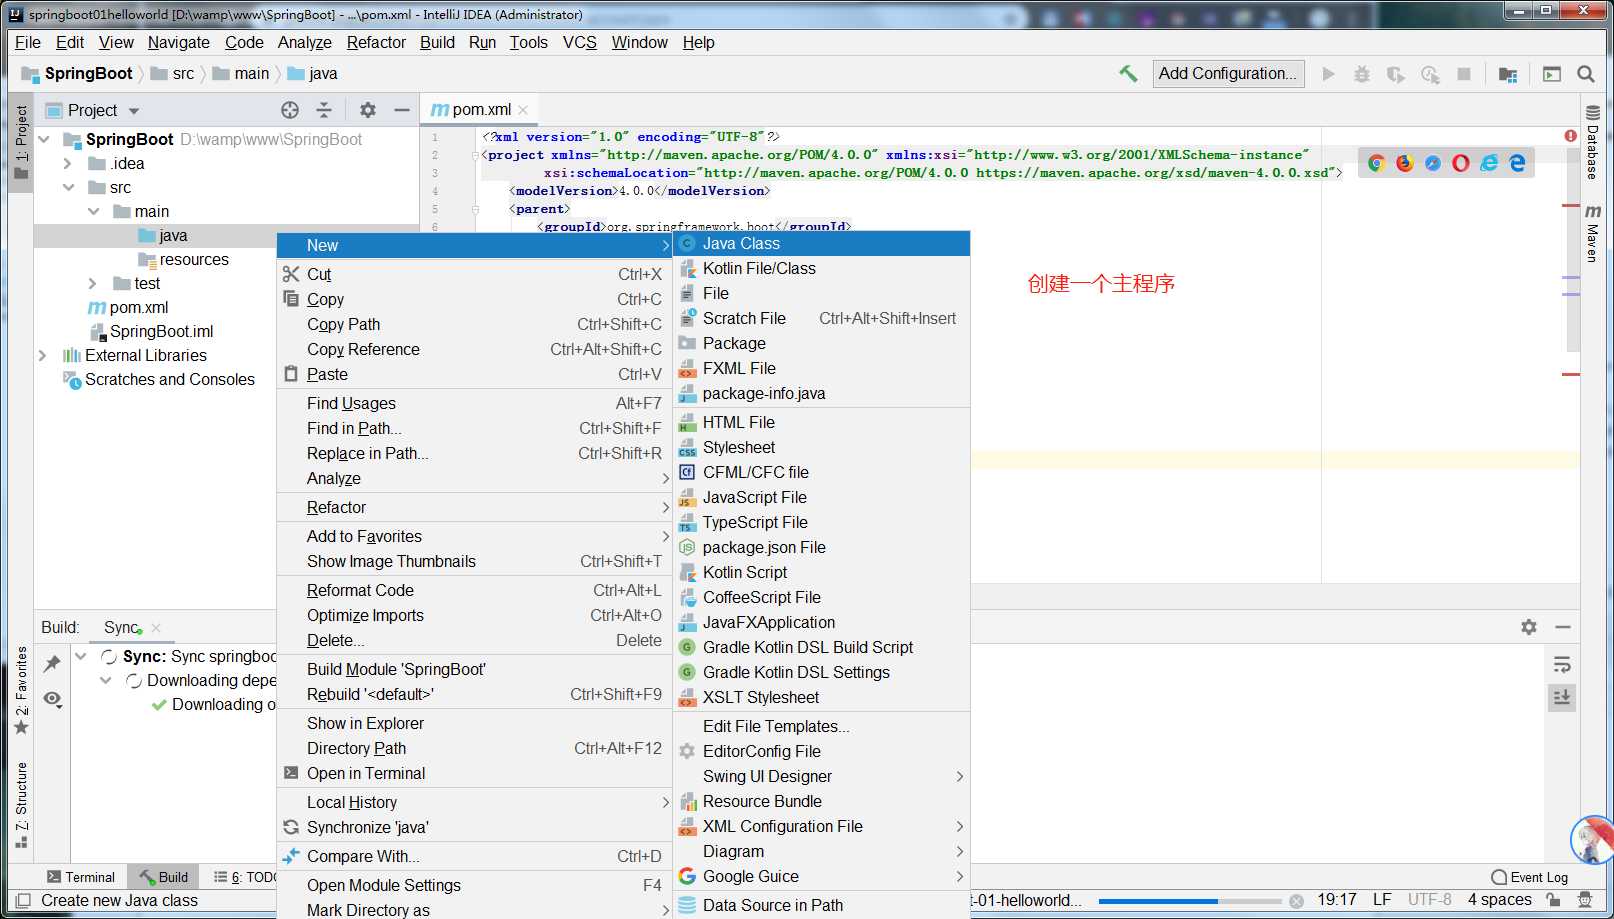Screen dimensions: 1614x919
Task: Click the Build project hammer icon
Action: pyautogui.click(x=1128, y=73)
